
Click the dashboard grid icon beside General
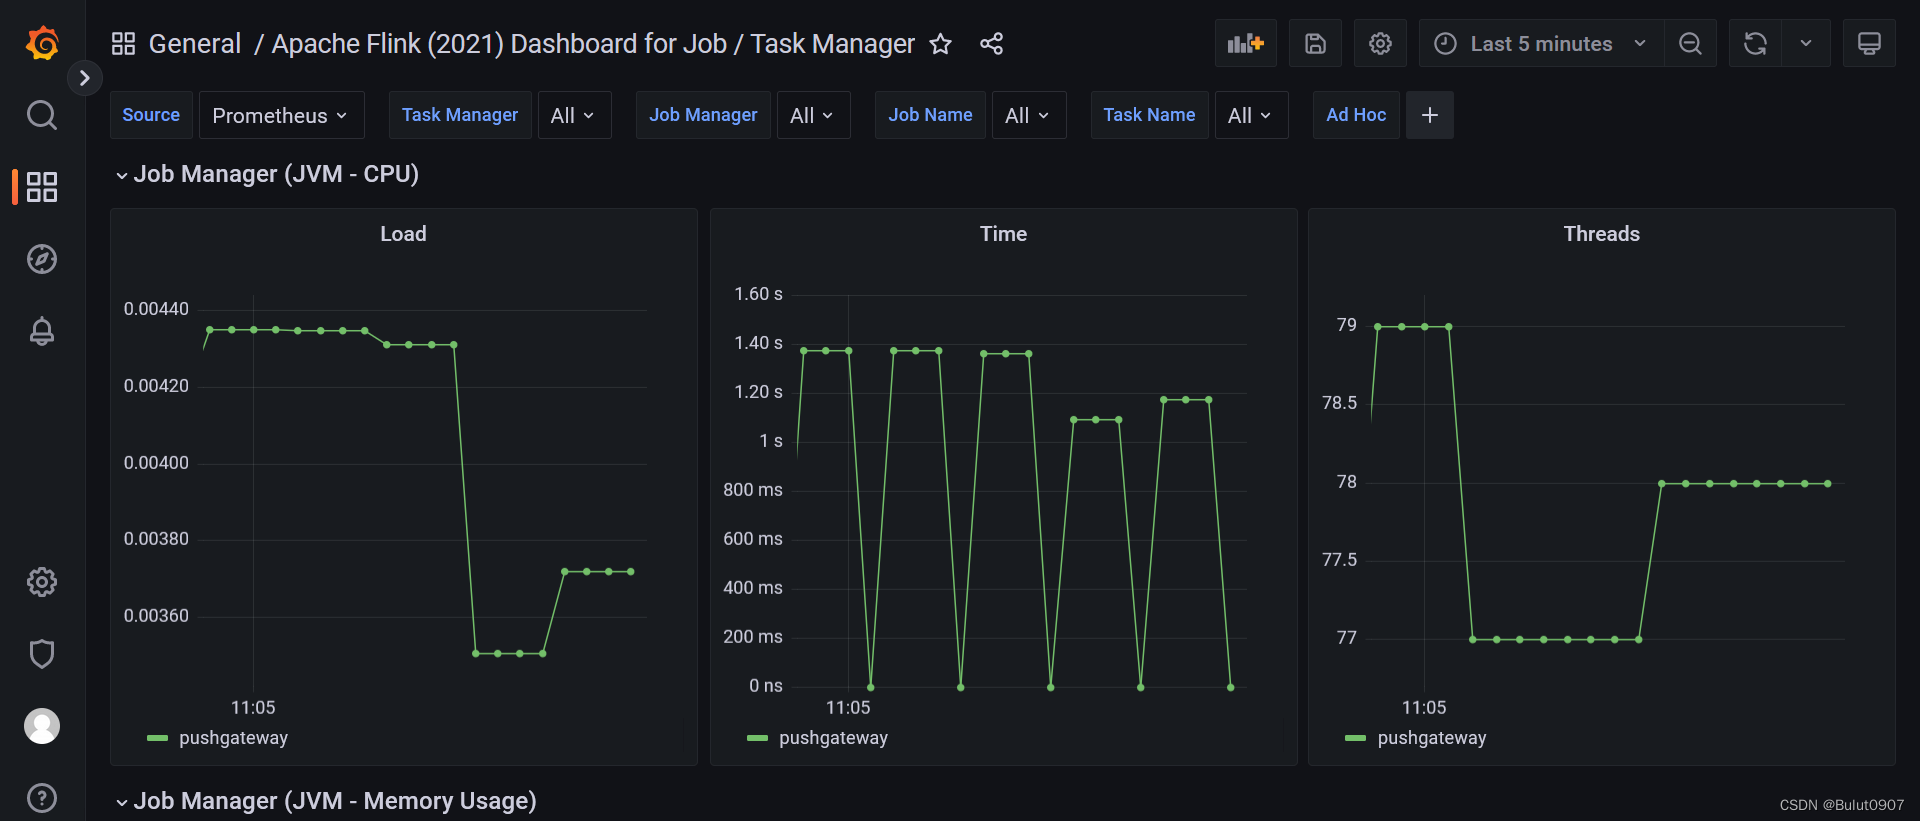(123, 44)
